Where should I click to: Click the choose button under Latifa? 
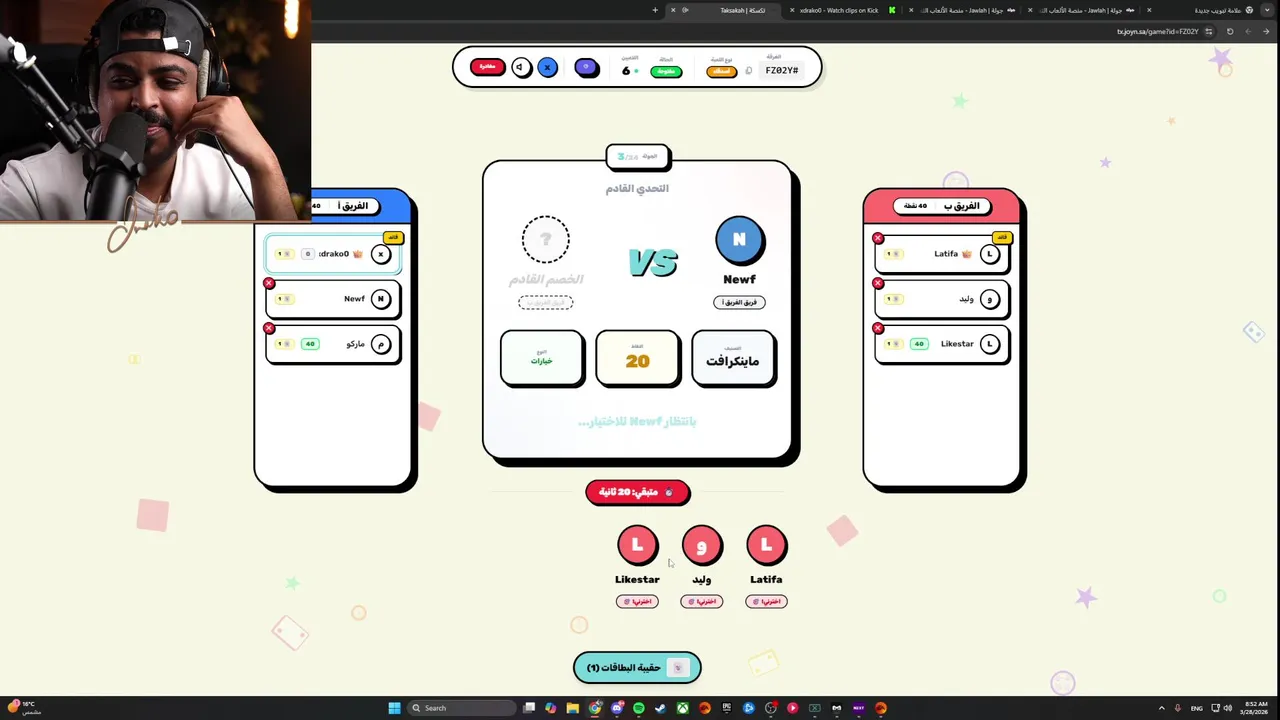pos(766,601)
